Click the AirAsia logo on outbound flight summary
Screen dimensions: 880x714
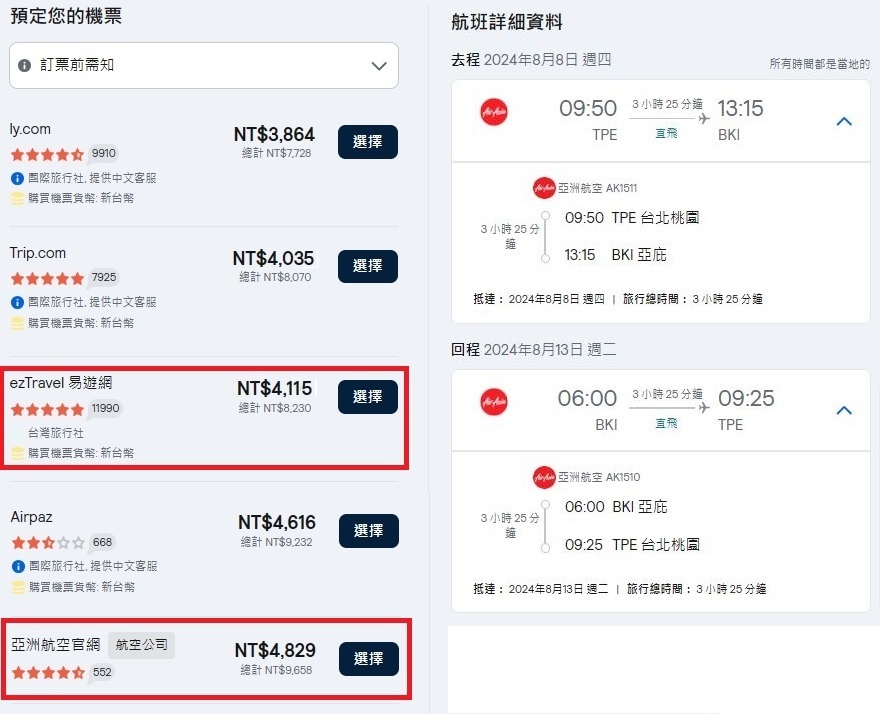point(494,112)
